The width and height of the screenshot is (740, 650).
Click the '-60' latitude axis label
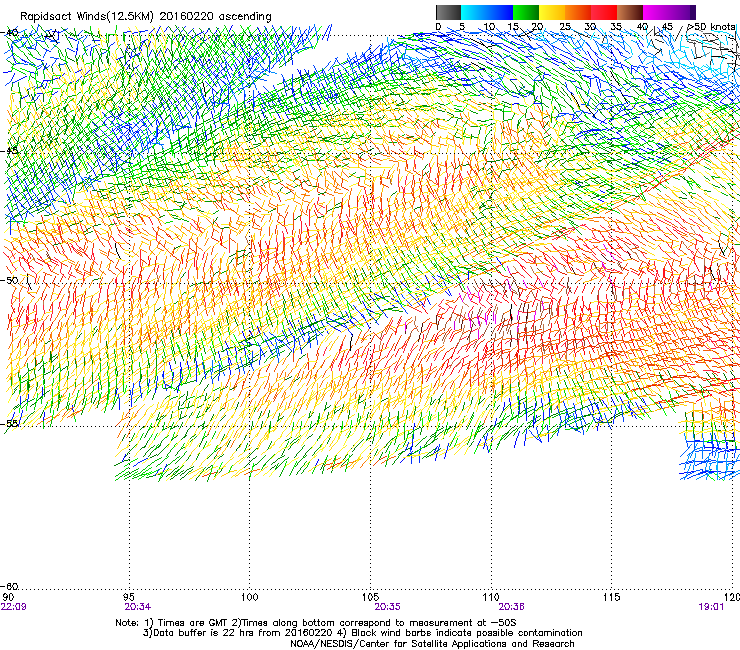10,586
